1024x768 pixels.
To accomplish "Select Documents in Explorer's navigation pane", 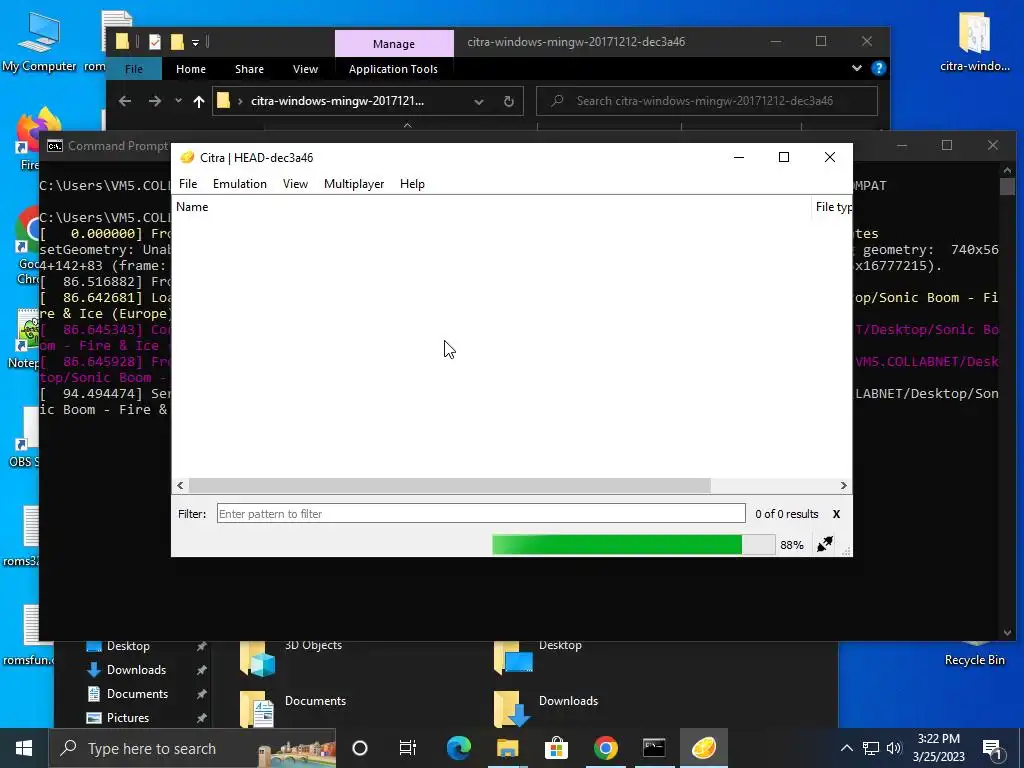I will point(137,694).
